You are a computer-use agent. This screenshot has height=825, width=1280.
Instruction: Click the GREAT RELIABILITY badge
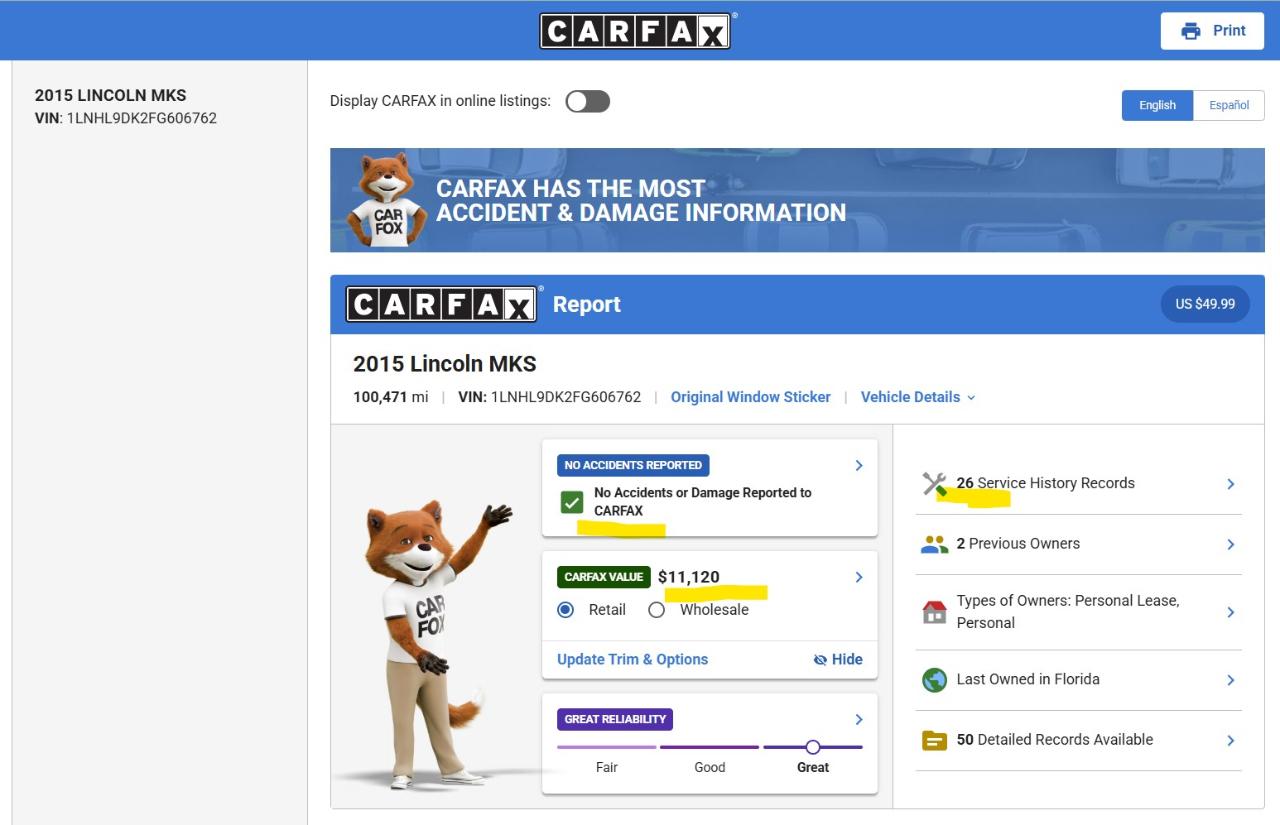615,719
